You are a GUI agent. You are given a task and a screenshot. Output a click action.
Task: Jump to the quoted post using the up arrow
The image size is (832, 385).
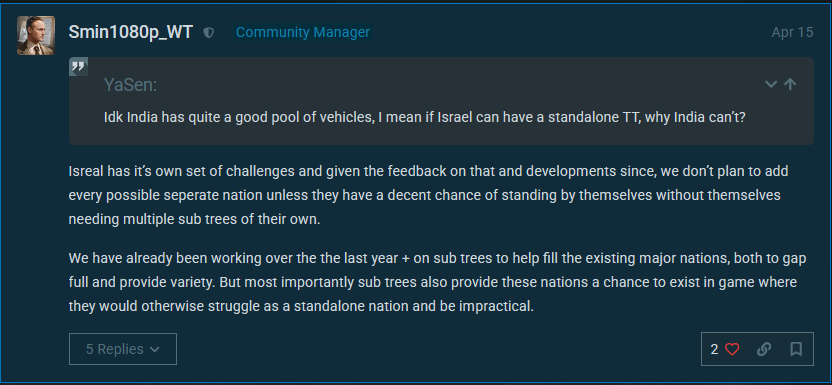790,84
